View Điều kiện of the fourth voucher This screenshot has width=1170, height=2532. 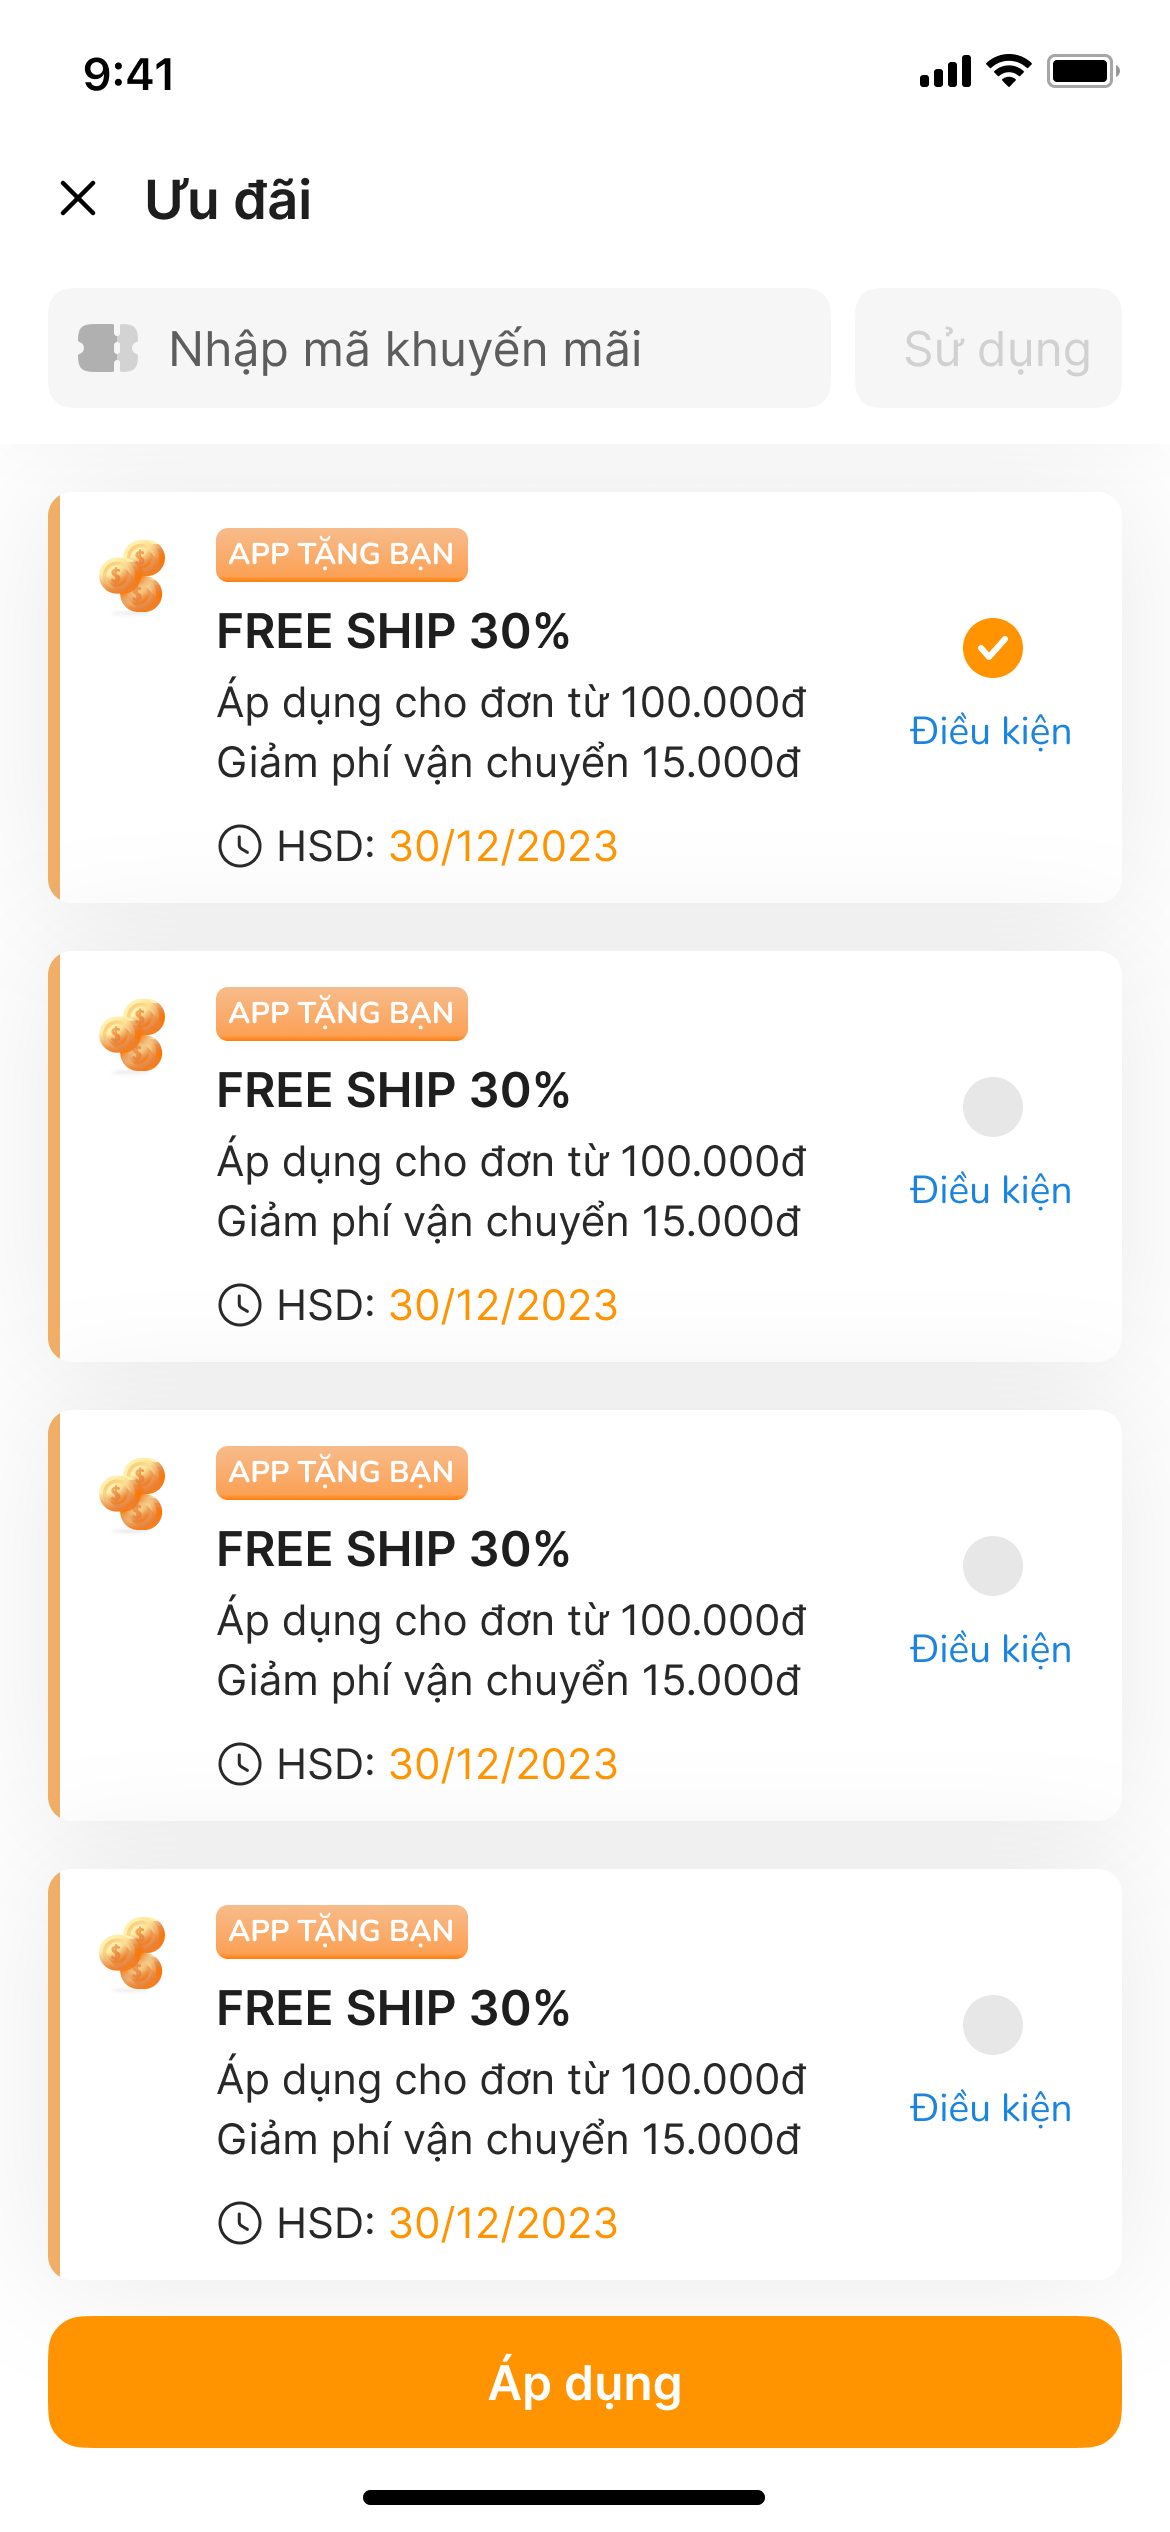point(990,2109)
